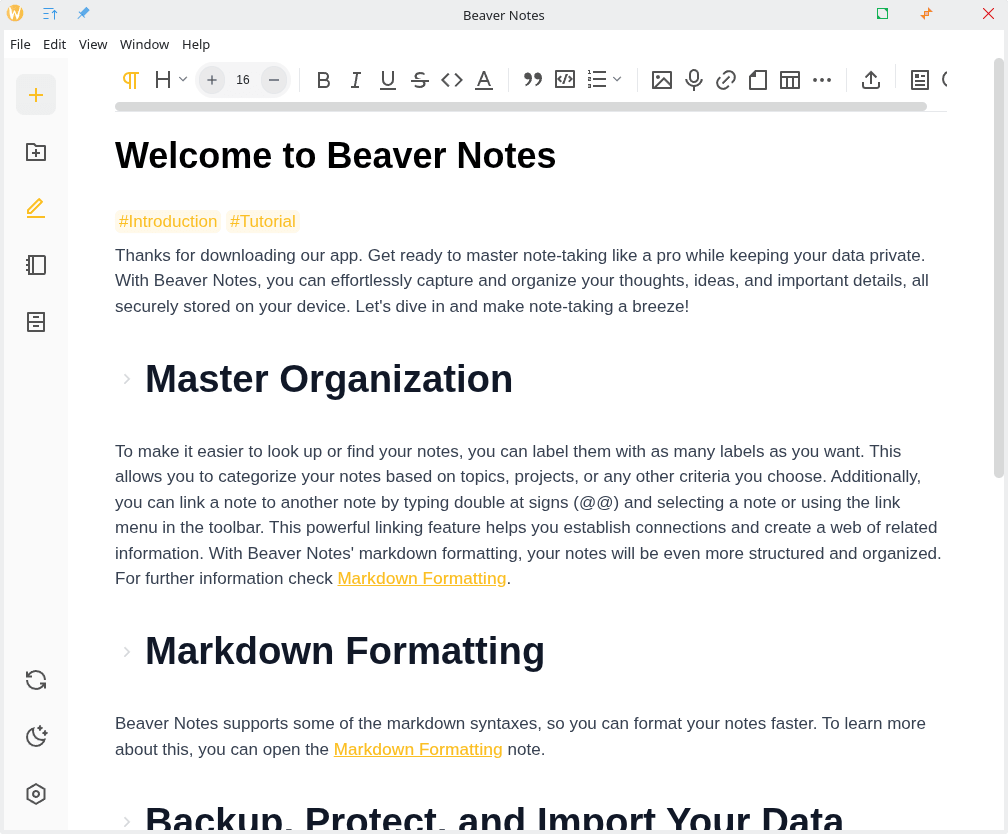Open settings from the sidebar
The width and height of the screenshot is (1008, 834).
tap(36, 794)
